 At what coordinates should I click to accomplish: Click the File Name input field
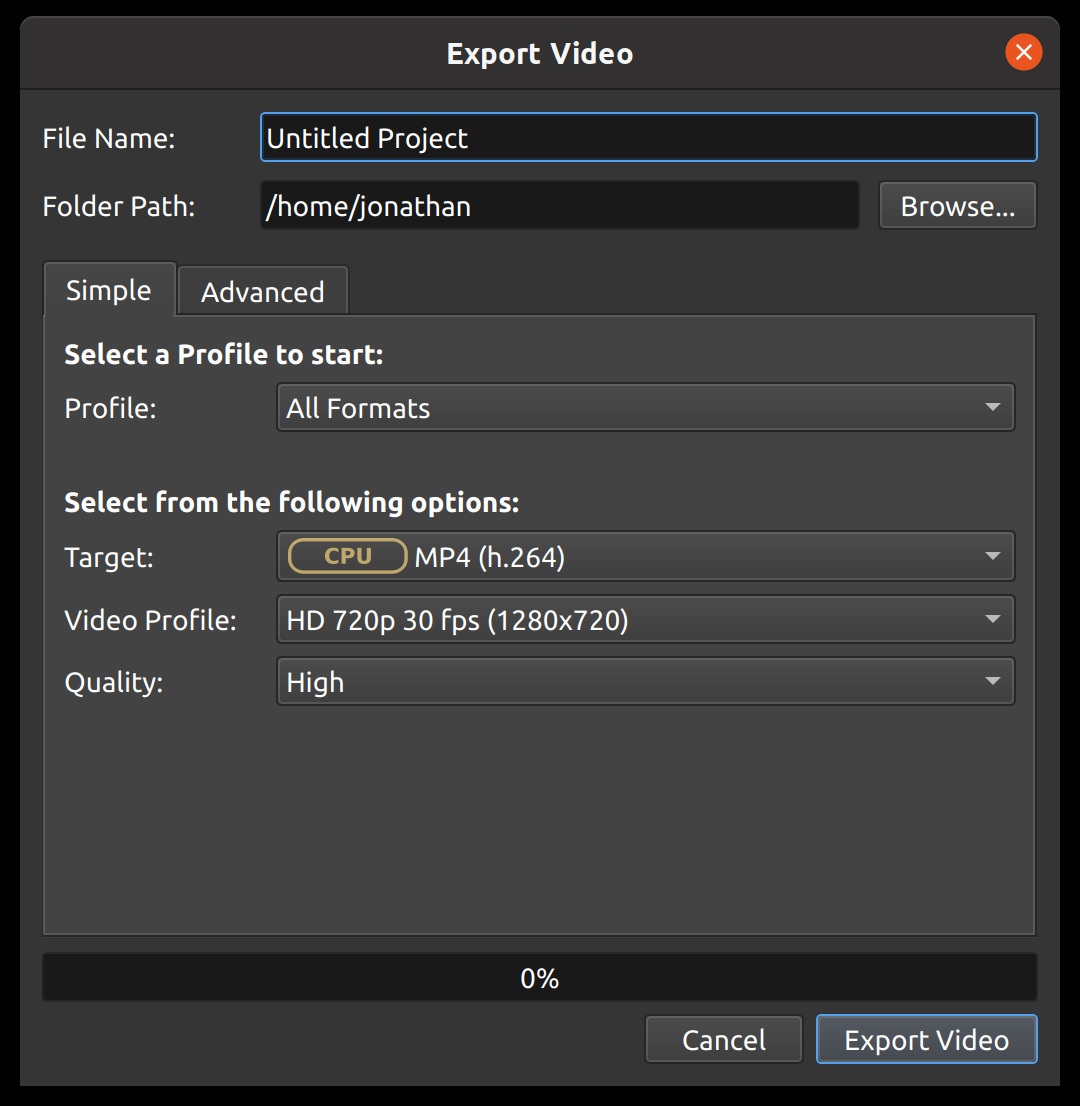pos(648,137)
